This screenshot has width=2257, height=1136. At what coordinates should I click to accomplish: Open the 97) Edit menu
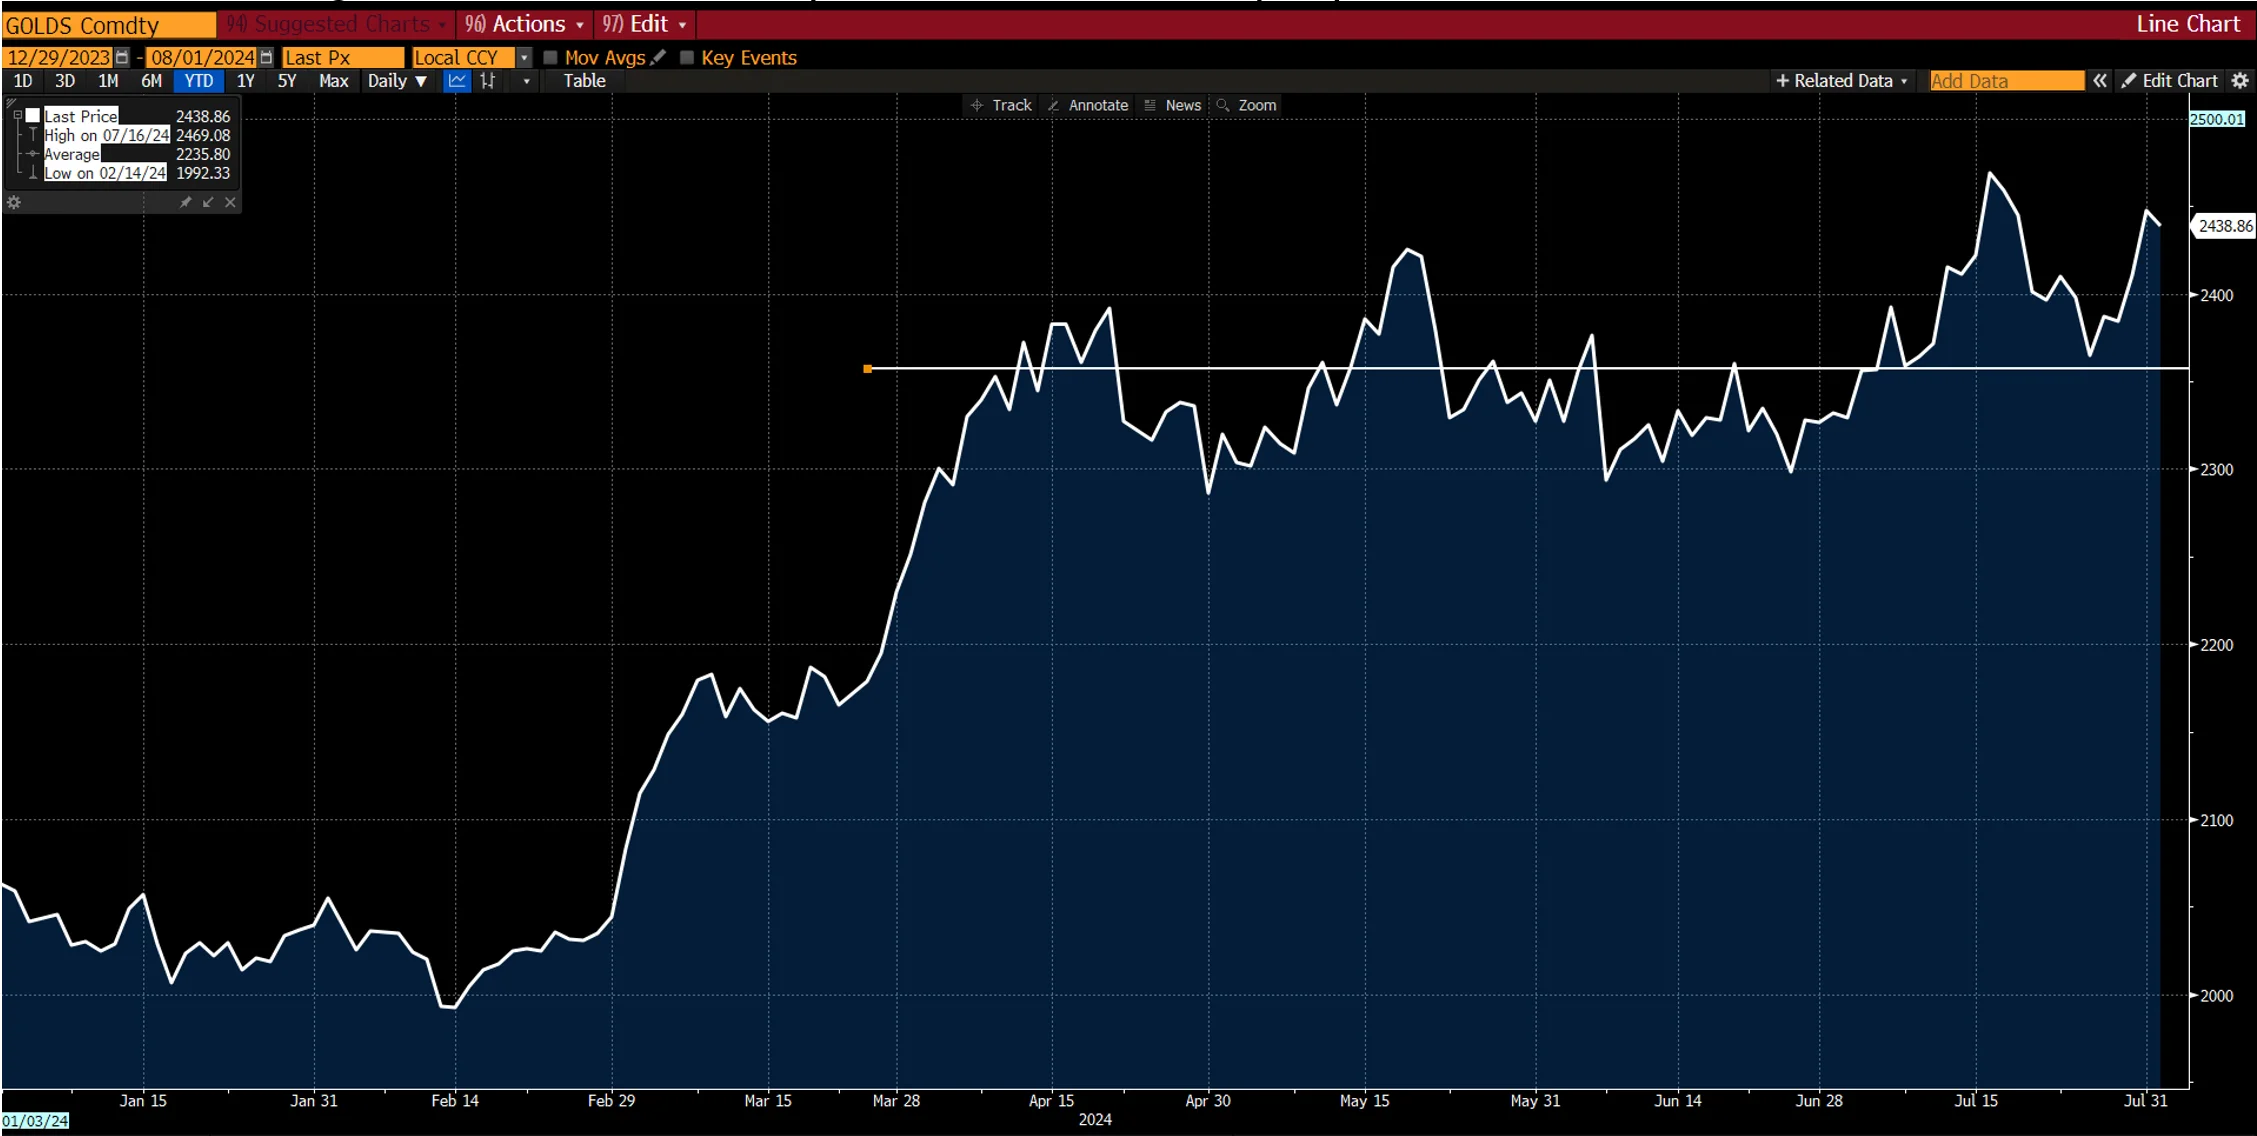coord(645,24)
